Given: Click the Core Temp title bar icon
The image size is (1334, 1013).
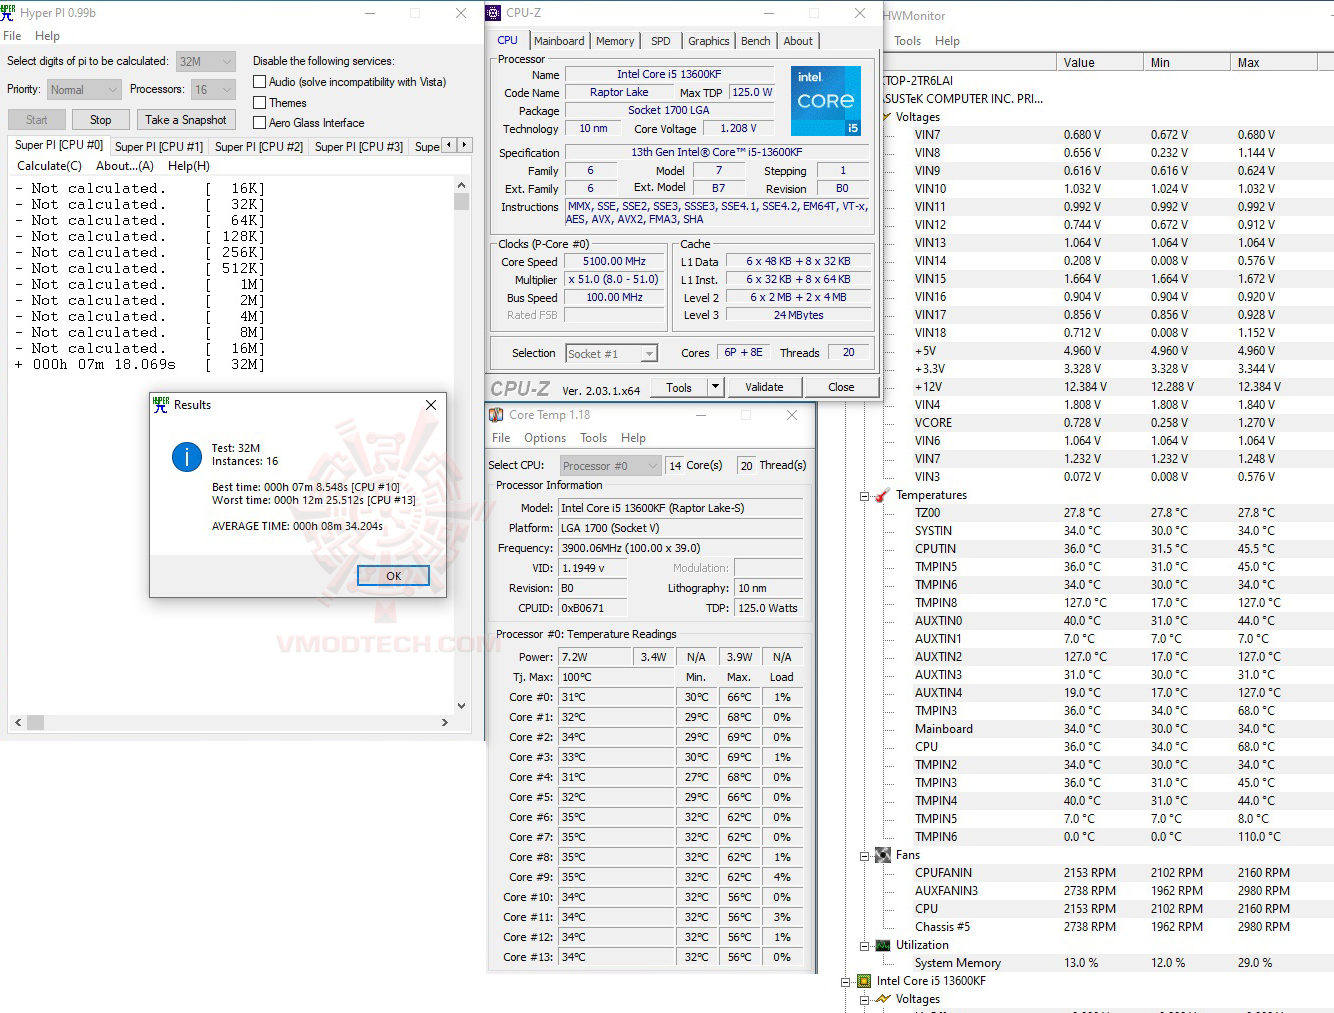Looking at the screenshot, I should click(496, 414).
